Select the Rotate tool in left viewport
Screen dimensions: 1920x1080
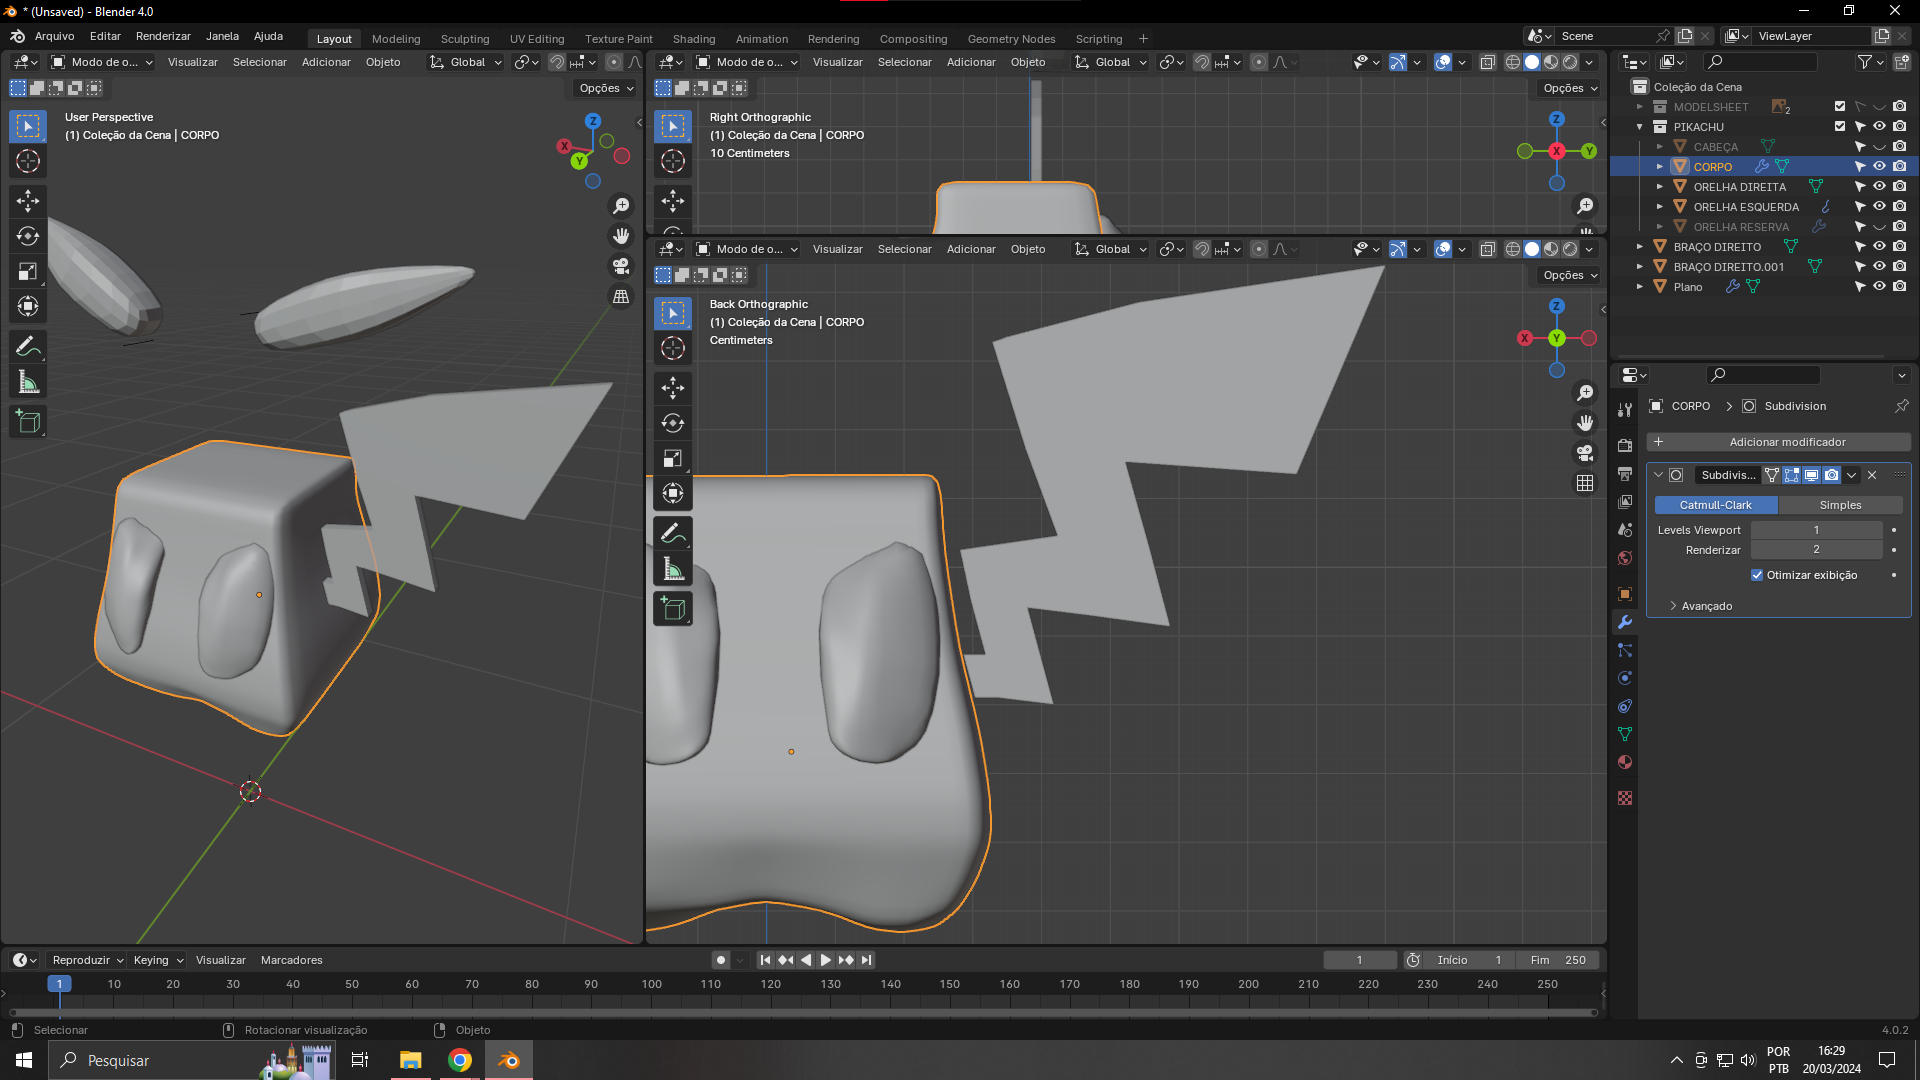click(28, 236)
